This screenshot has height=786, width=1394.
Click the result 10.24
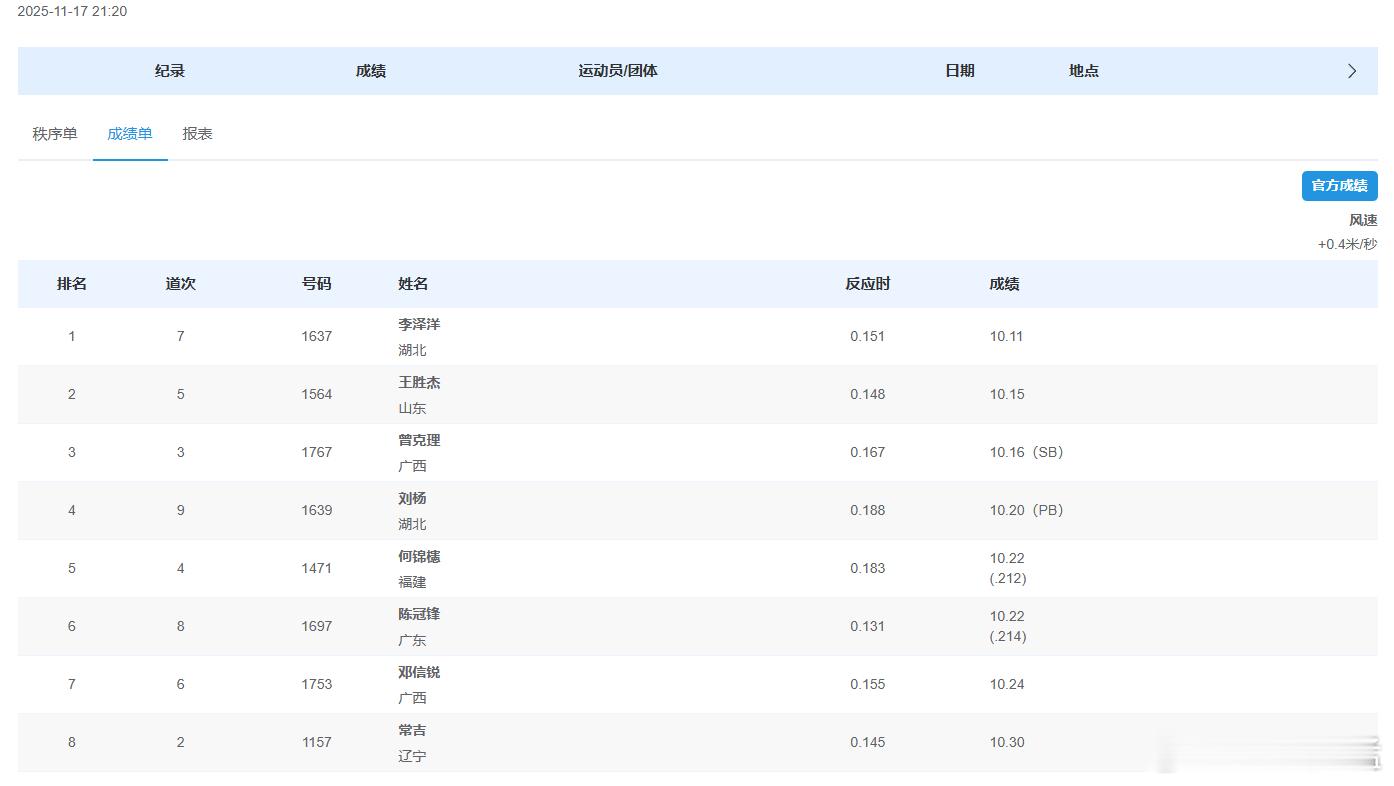(1007, 684)
